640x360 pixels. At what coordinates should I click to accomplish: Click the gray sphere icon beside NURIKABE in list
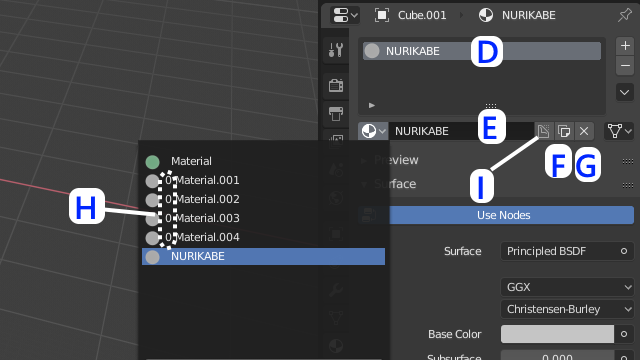(x=152, y=257)
